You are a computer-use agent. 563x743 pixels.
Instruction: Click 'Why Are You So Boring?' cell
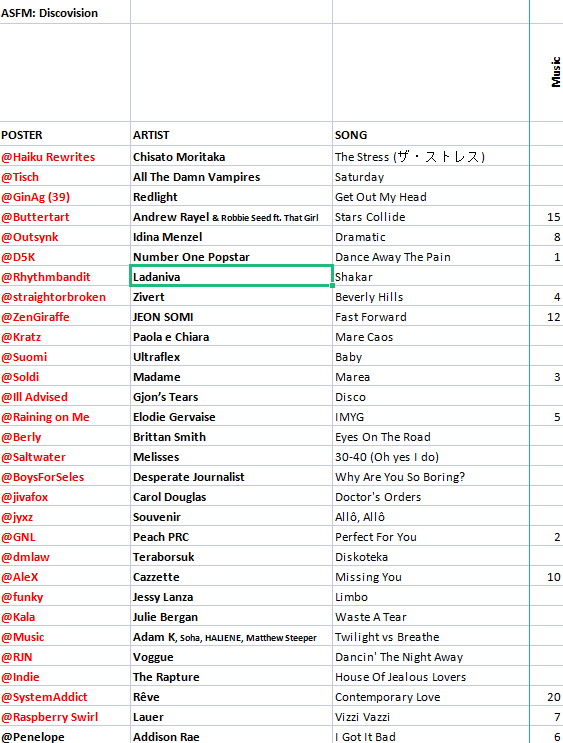point(431,477)
